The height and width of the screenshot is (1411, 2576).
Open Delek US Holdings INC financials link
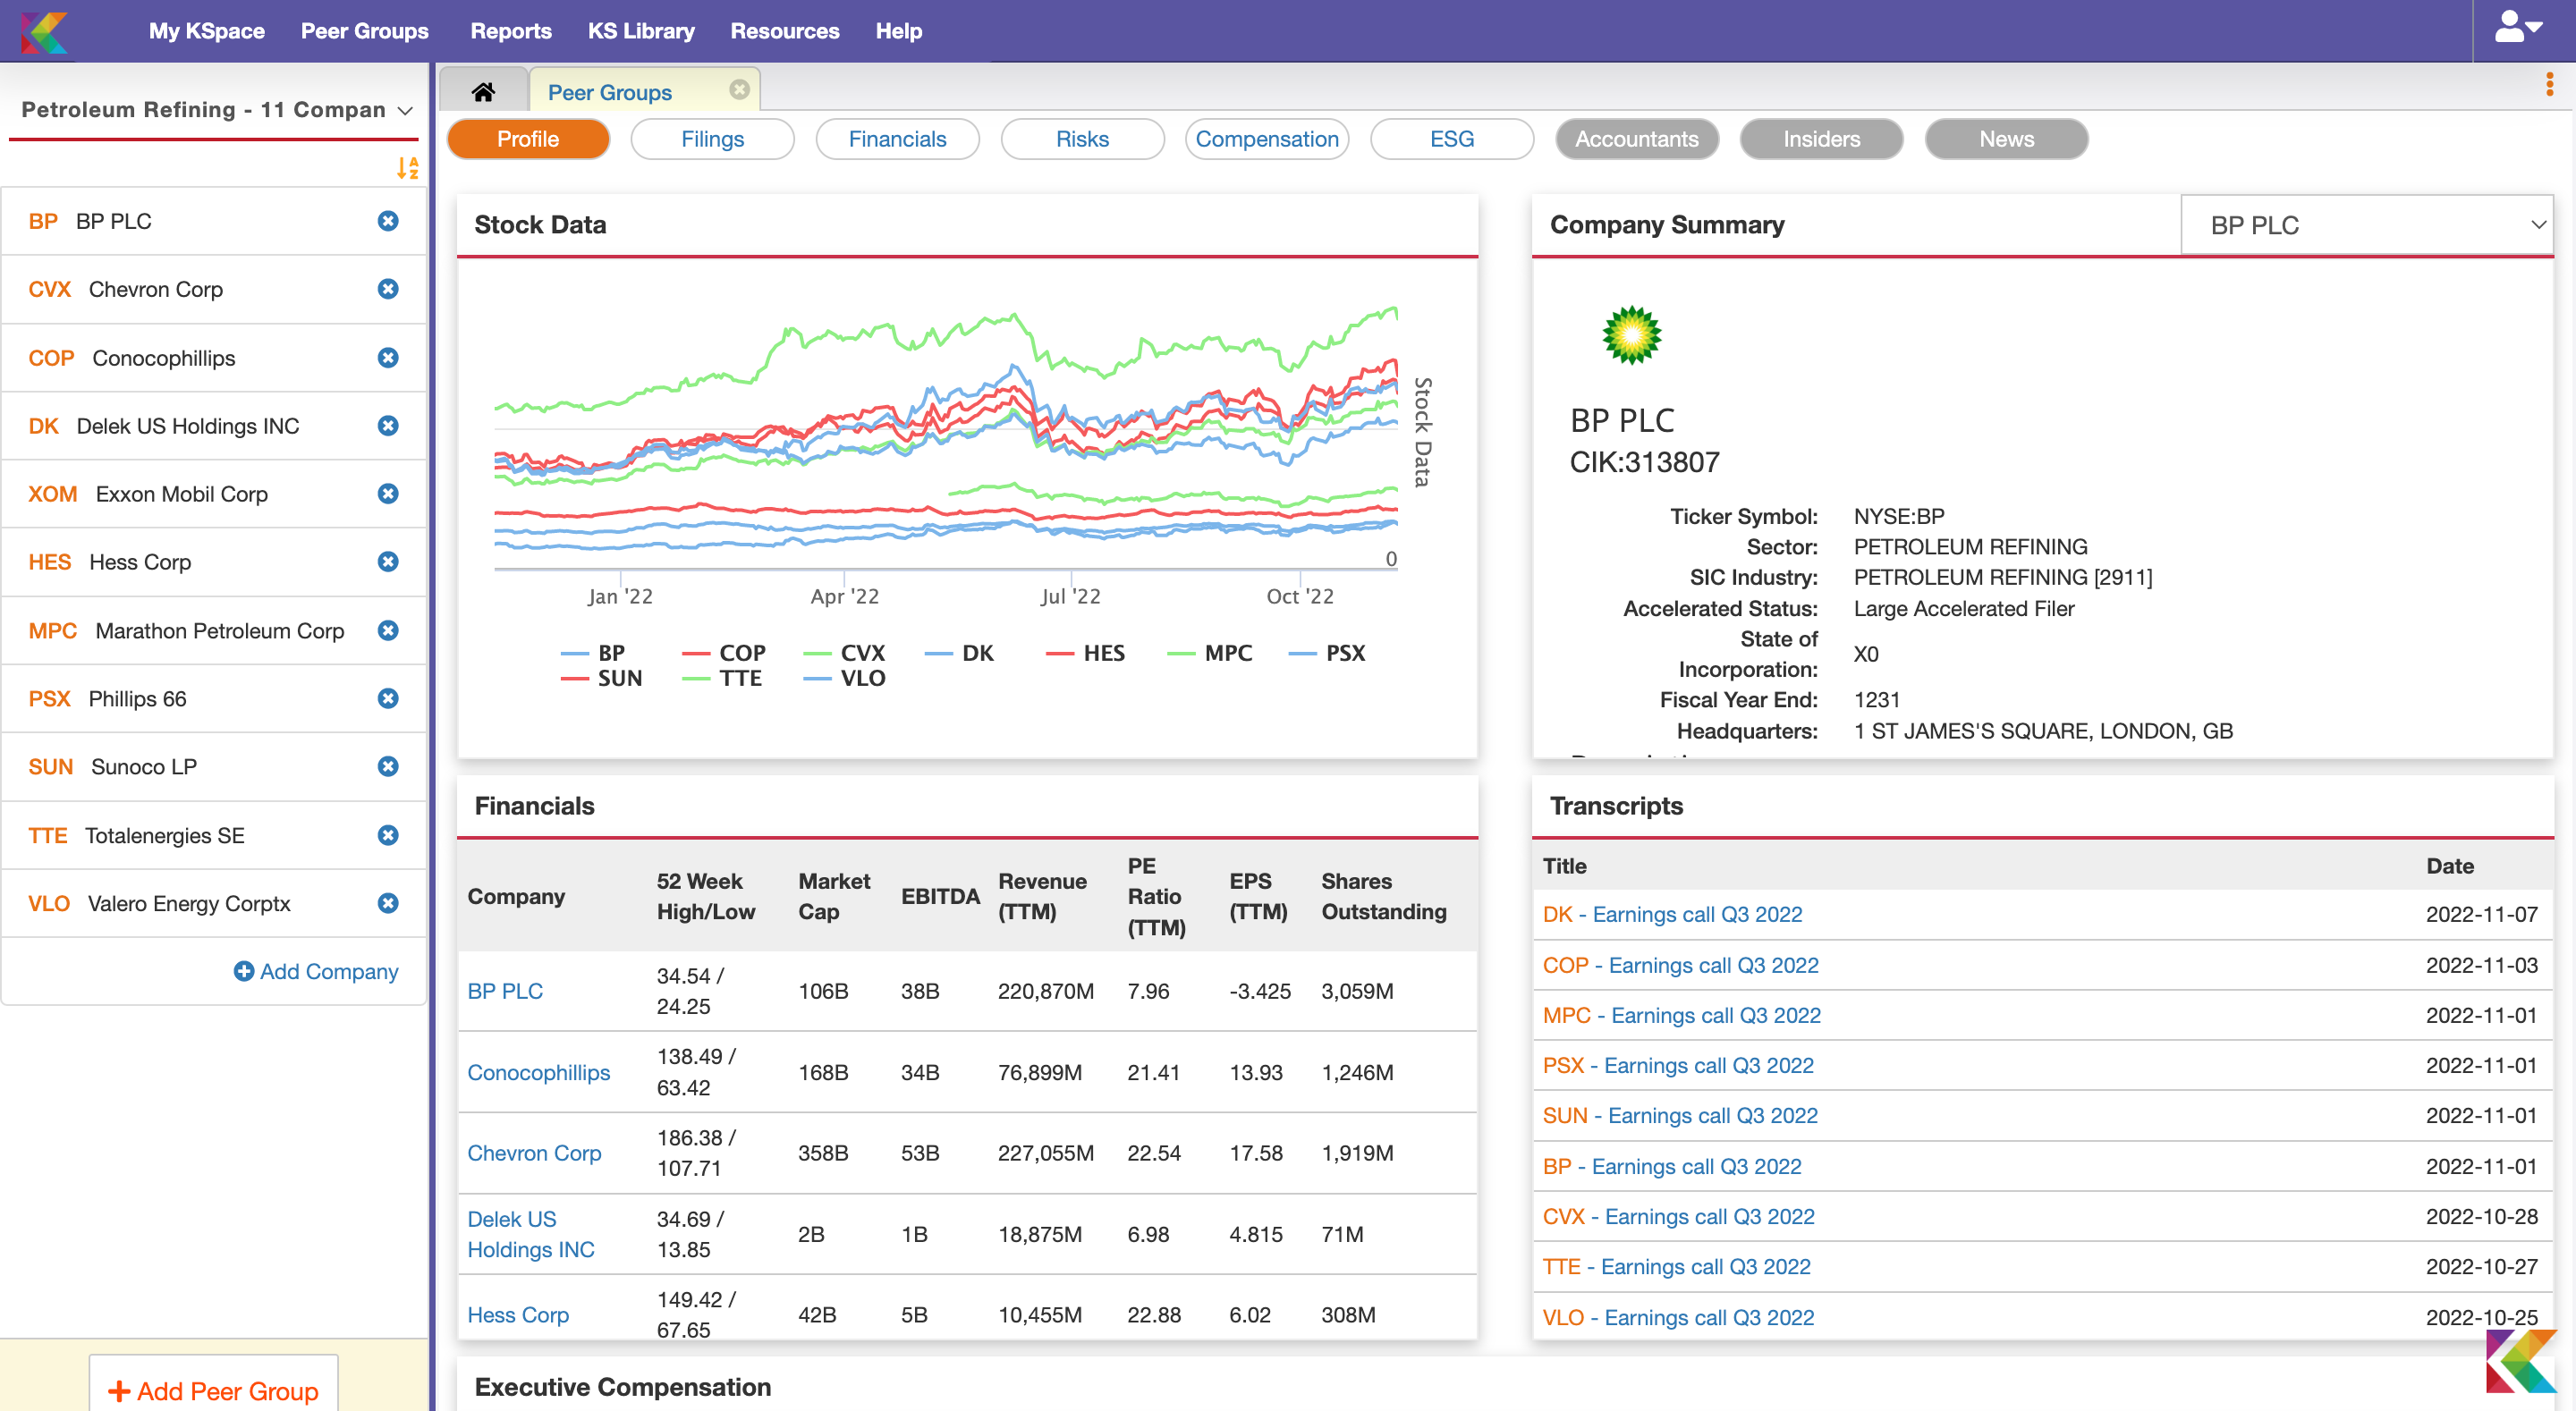pos(531,1234)
